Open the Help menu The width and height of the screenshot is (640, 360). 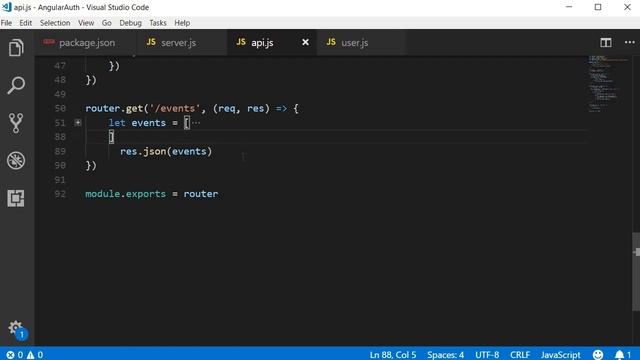click(182, 23)
